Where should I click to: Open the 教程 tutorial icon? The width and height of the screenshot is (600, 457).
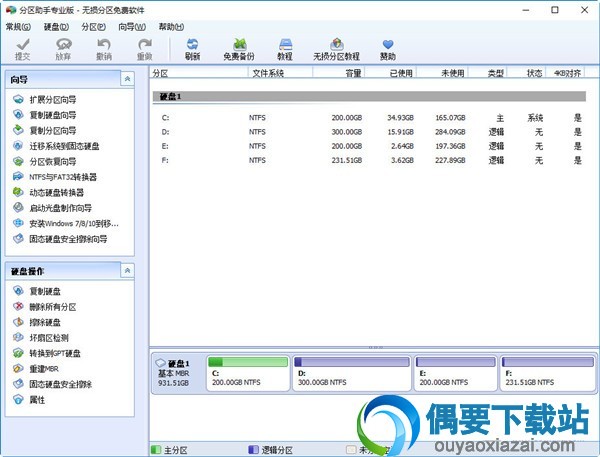(x=285, y=49)
